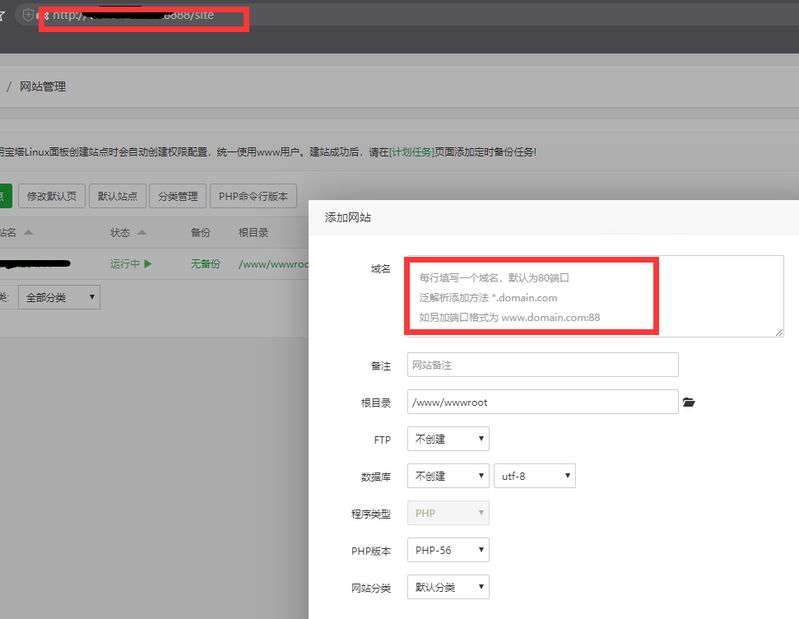
Task: Open 分类管理 category management
Action: pos(178,197)
